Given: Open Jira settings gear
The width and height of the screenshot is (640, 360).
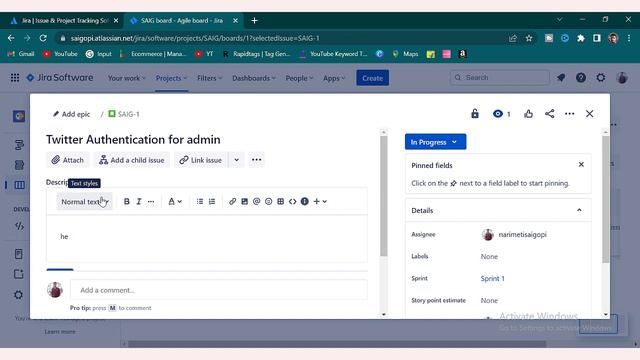Looking at the screenshot, I should point(601,78).
